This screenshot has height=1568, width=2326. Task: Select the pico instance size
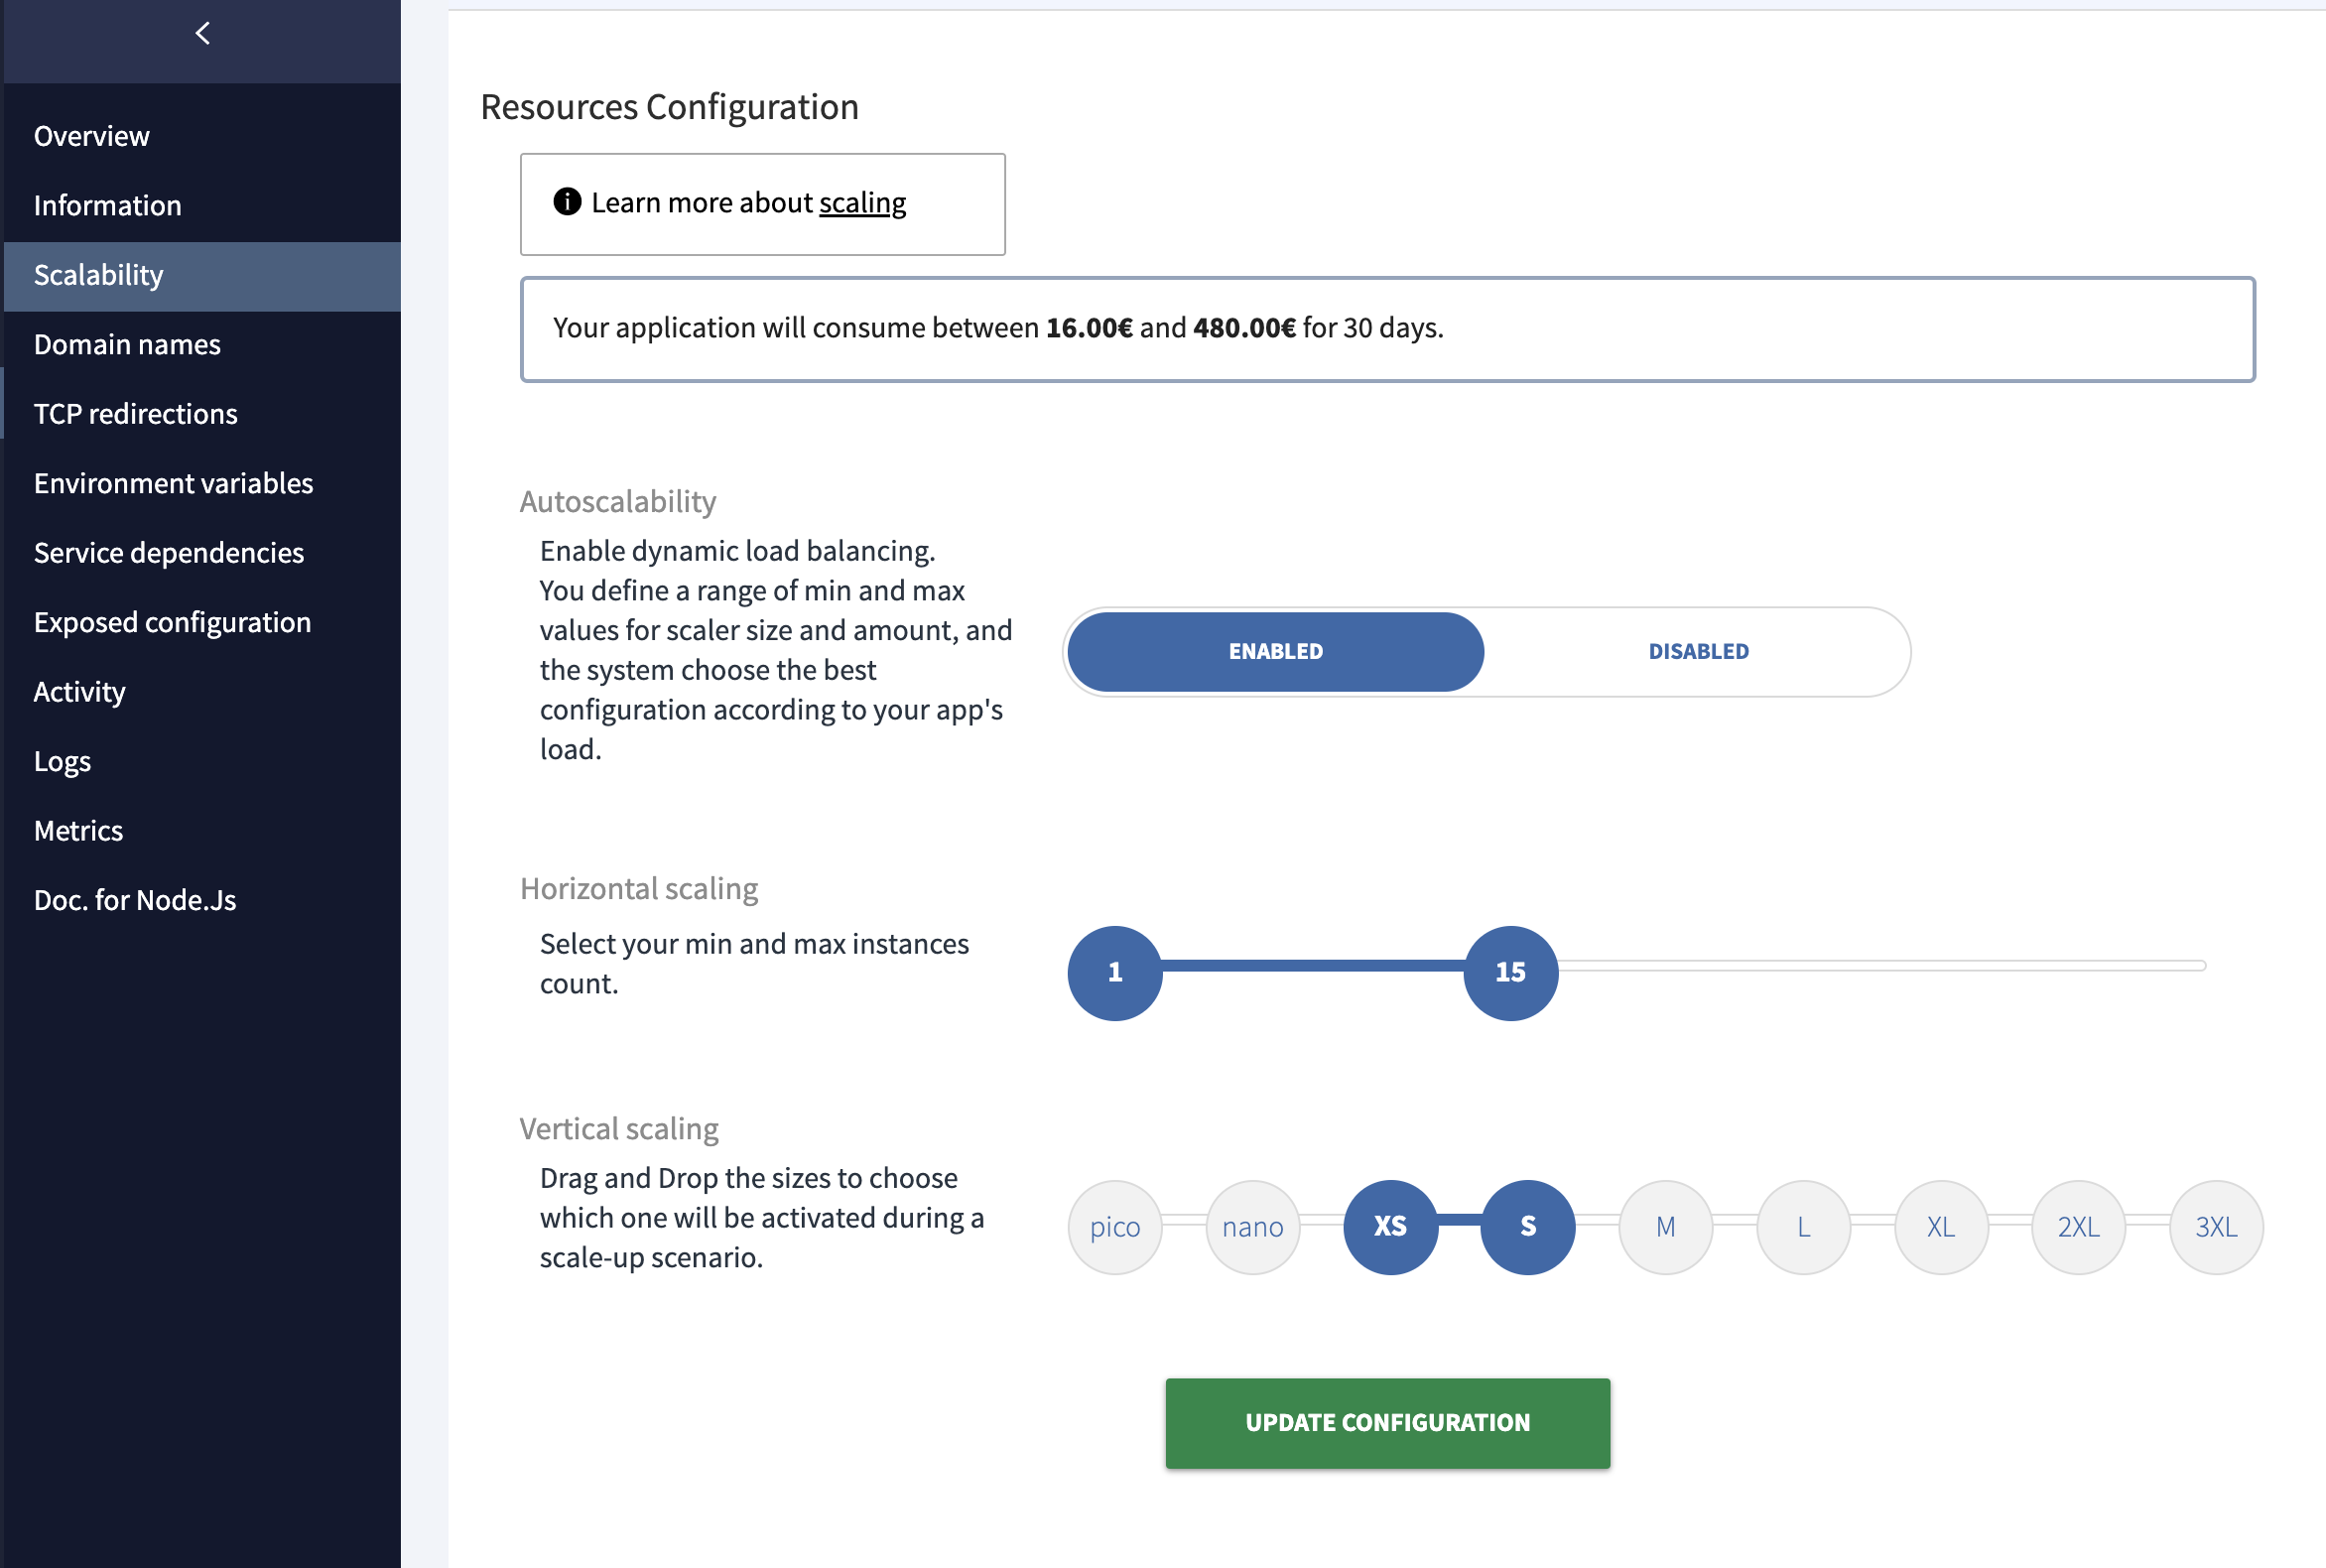pos(1115,1227)
